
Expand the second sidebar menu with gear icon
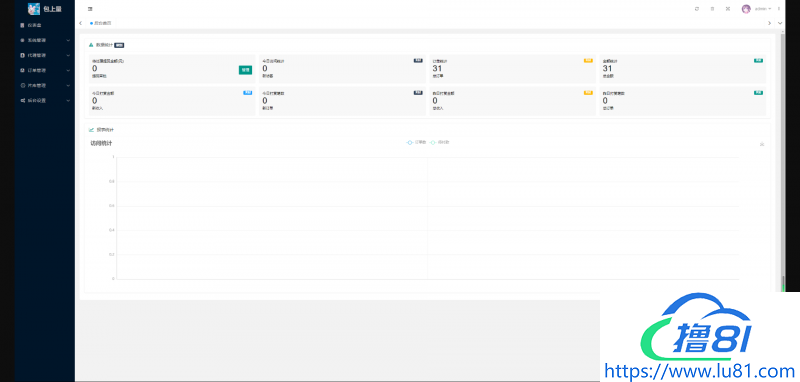click(44, 40)
